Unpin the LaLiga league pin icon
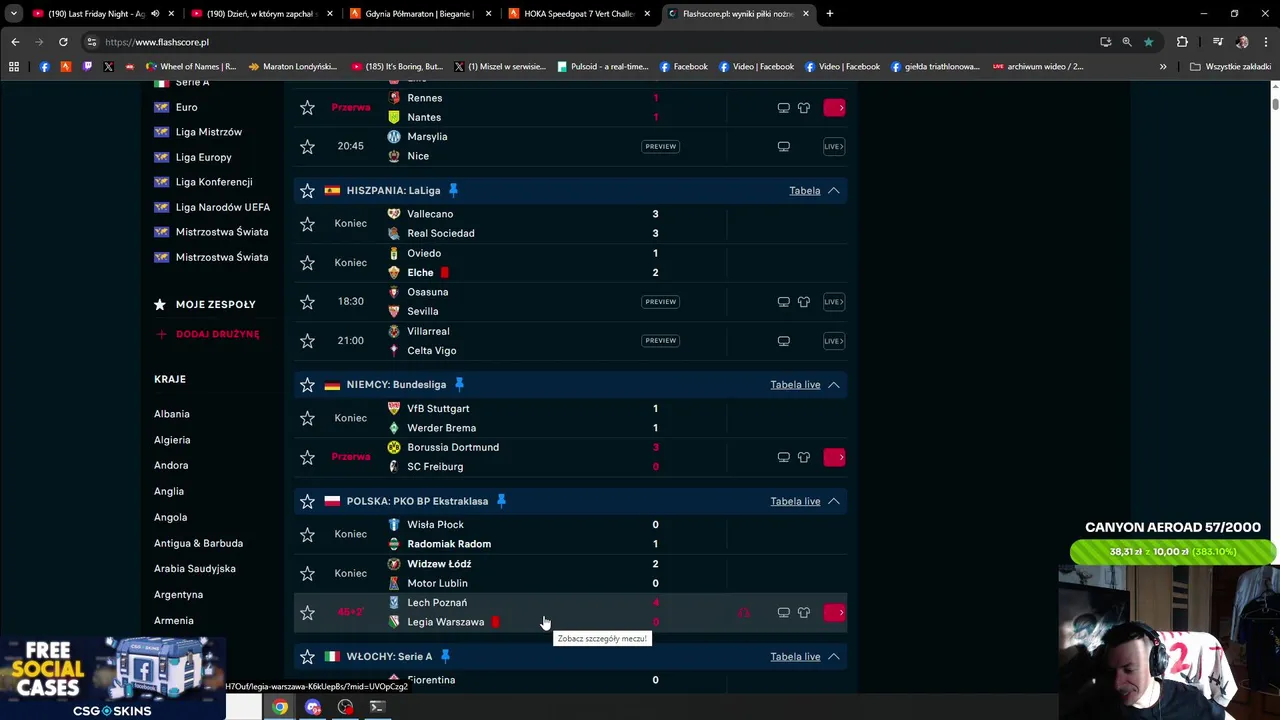The height and width of the screenshot is (720, 1280). (453, 190)
